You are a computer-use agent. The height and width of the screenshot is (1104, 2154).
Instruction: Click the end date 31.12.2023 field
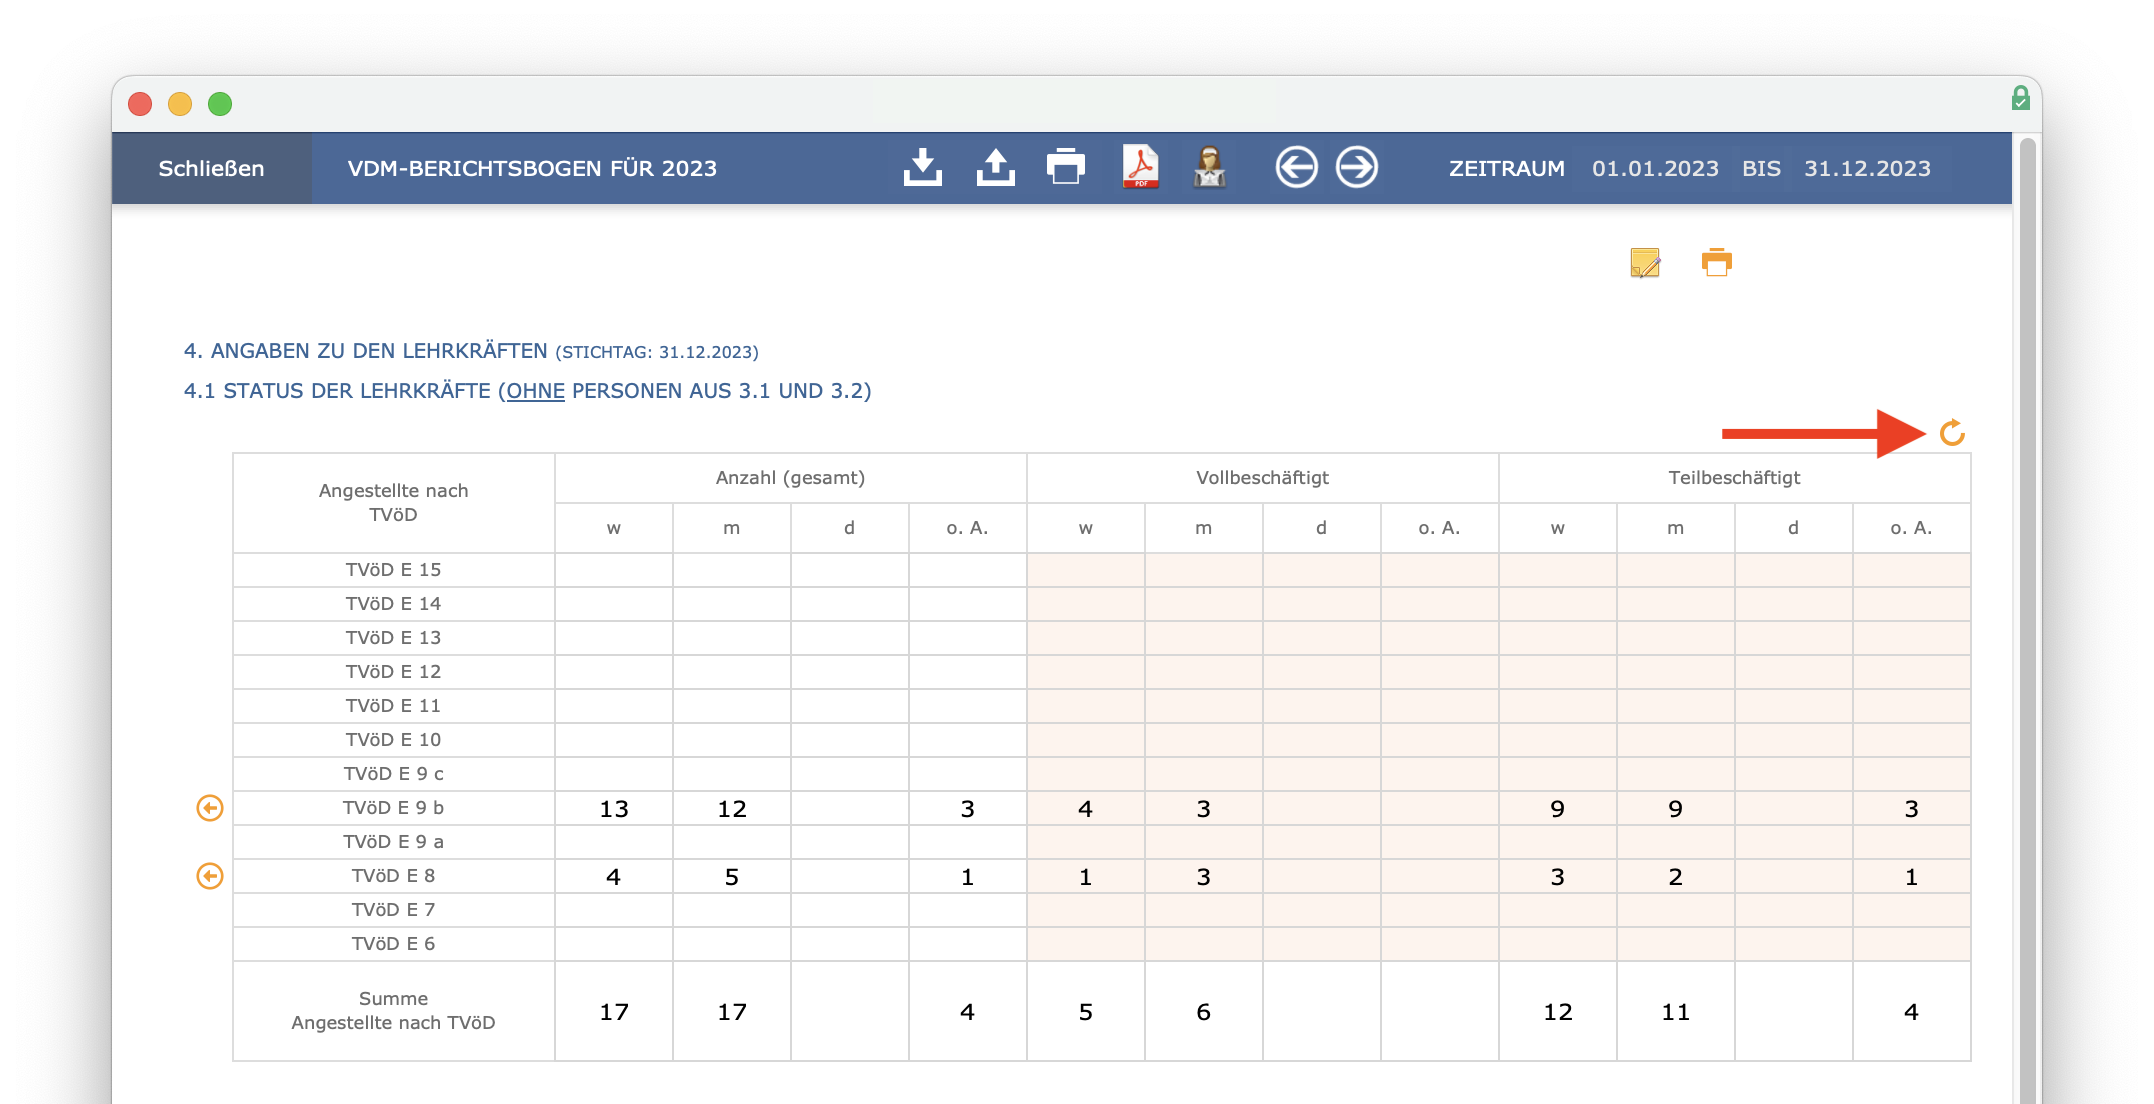pos(1867,168)
